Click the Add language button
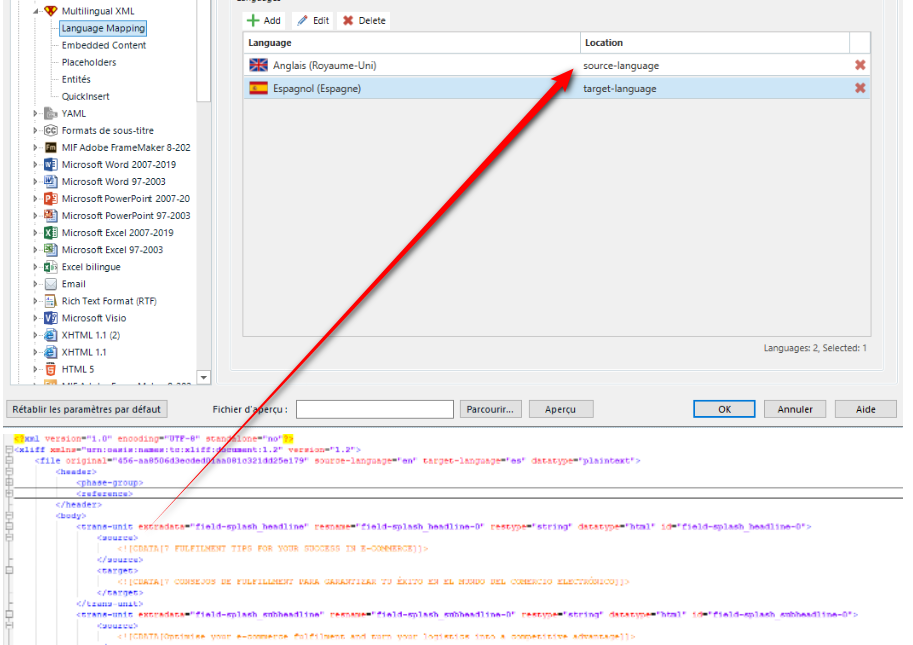This screenshot has width=913, height=645. (x=264, y=20)
